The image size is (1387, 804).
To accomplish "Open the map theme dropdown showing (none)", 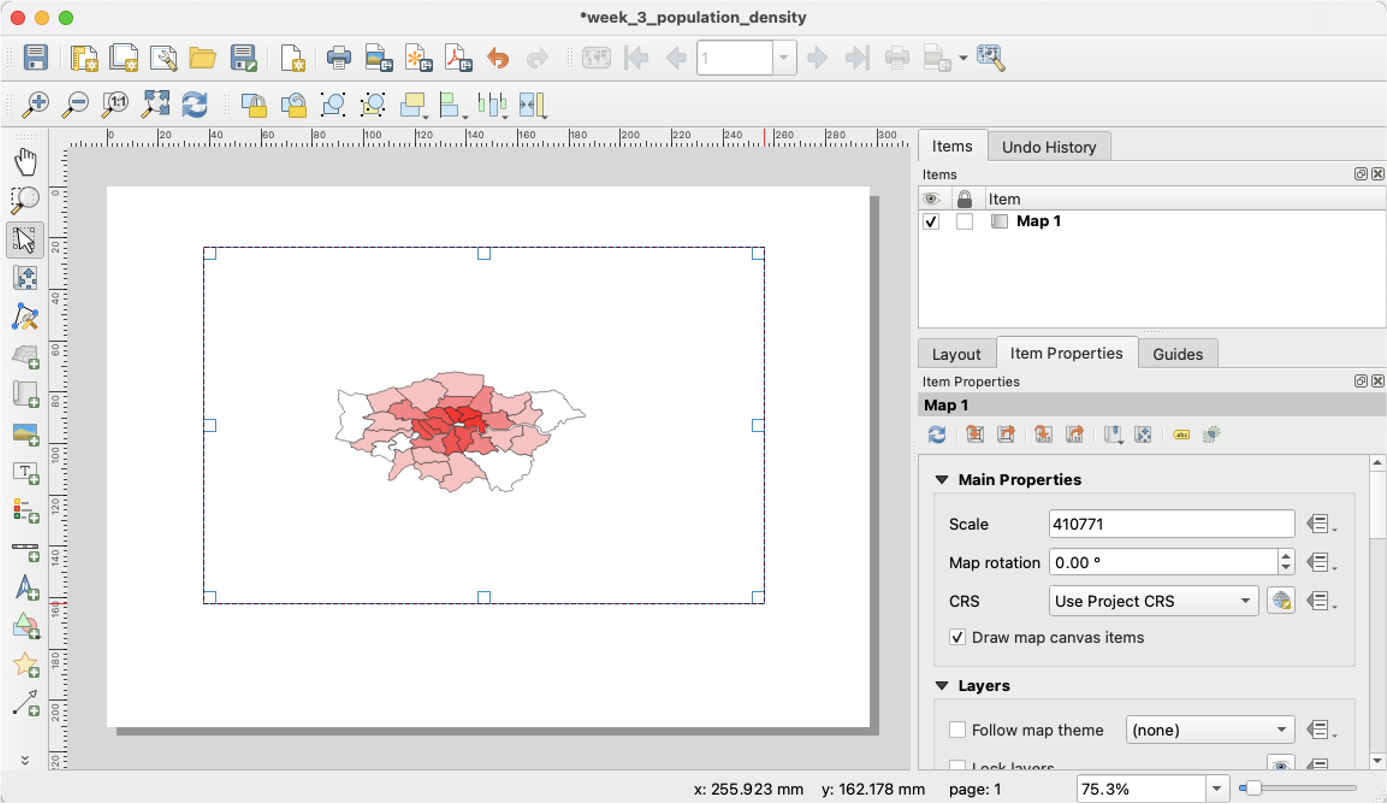I will (1209, 730).
